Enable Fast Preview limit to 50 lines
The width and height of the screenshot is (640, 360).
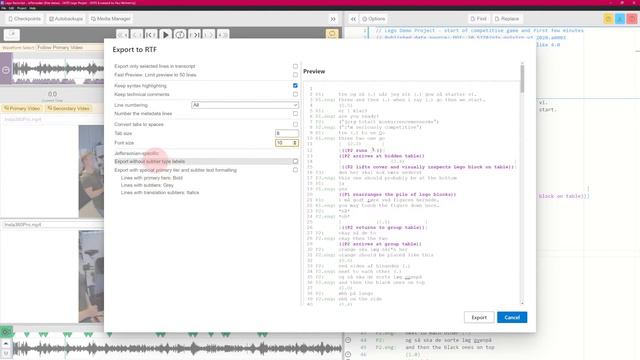point(295,75)
